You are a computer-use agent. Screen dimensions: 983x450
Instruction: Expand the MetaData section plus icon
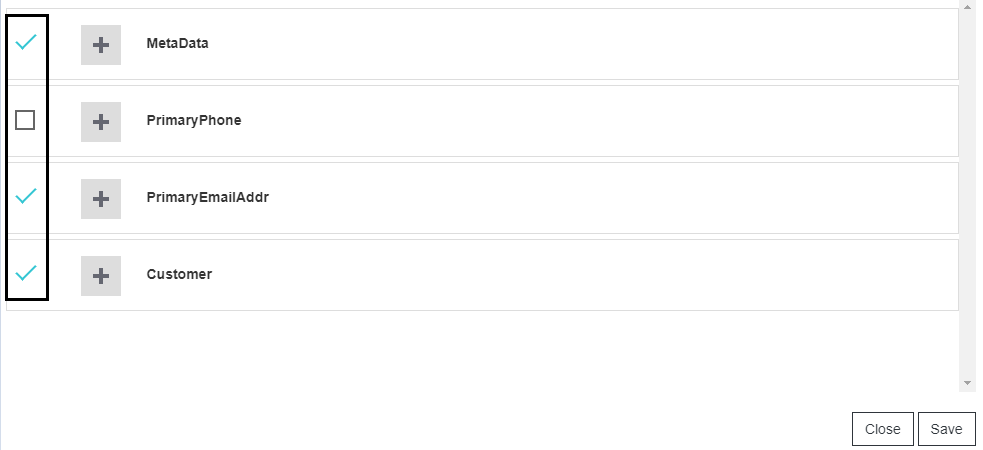click(101, 45)
